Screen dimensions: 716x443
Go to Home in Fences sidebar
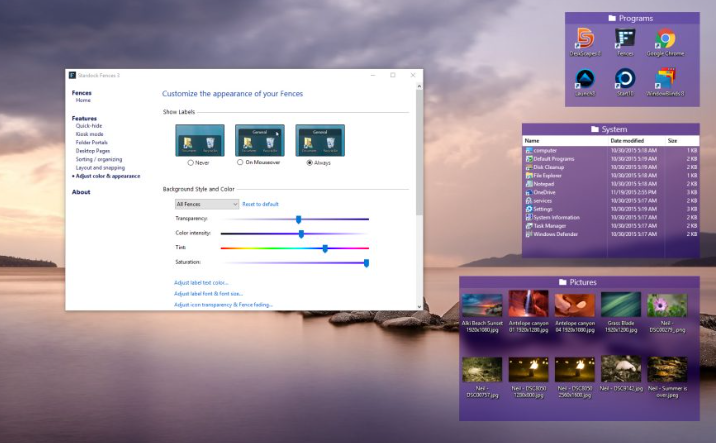click(x=83, y=100)
